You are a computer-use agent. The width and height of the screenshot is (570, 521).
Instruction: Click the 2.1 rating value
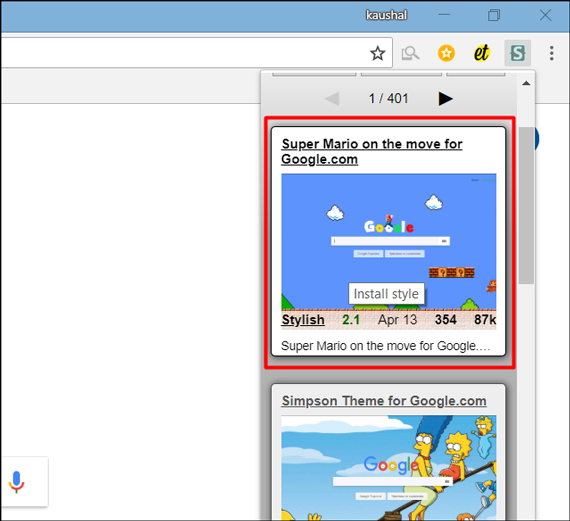pos(351,320)
